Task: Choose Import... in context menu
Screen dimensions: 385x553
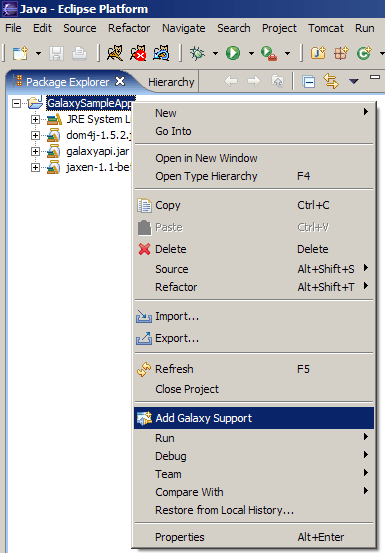Action: [254, 316]
